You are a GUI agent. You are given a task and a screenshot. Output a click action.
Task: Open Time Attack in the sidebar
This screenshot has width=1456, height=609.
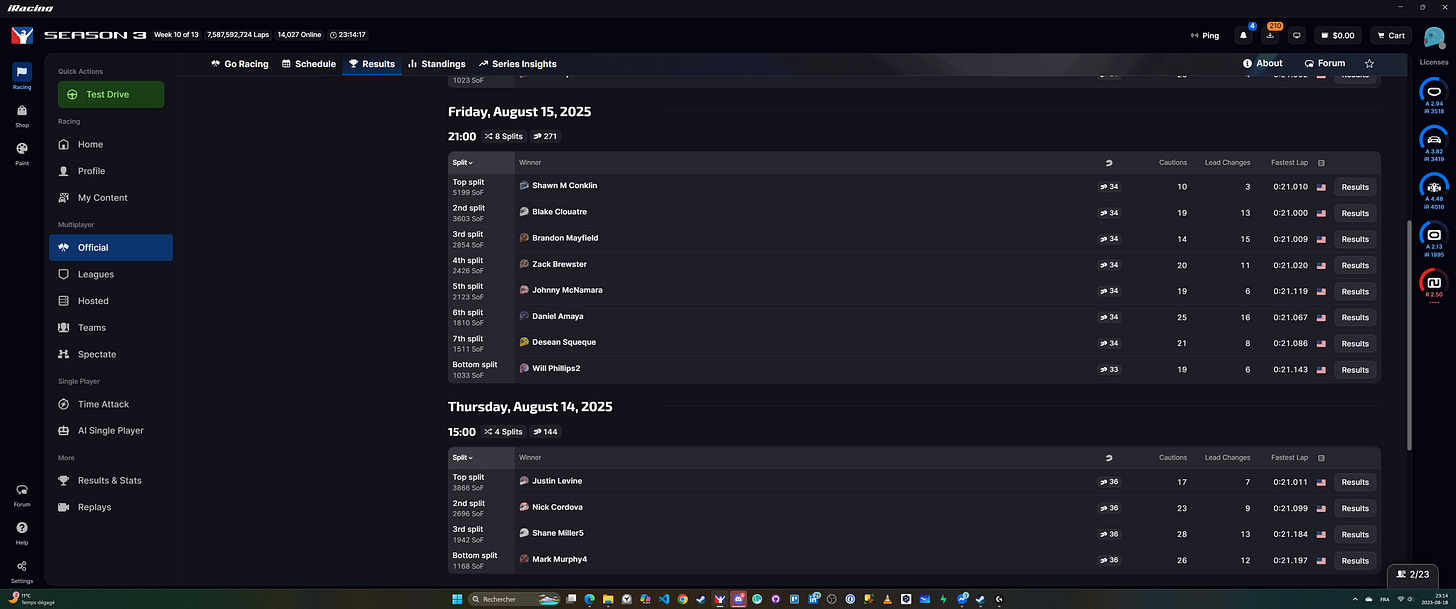(x=111, y=404)
